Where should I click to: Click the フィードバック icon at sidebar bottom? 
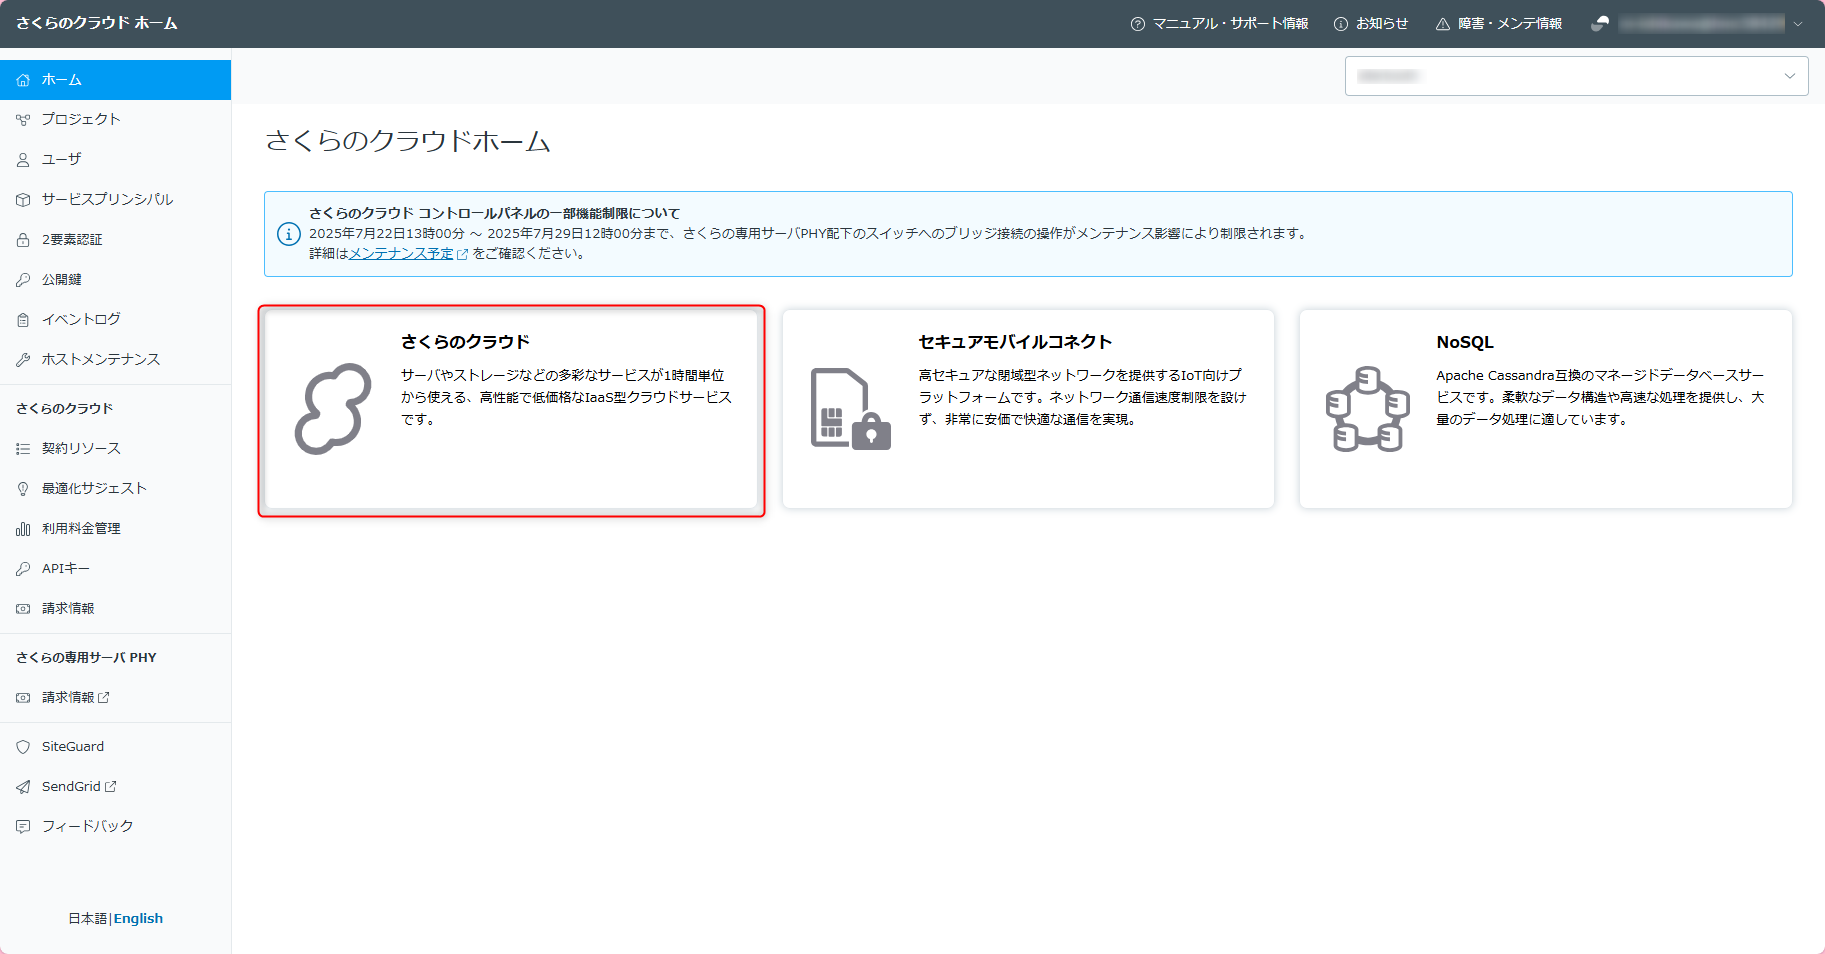tap(22, 825)
